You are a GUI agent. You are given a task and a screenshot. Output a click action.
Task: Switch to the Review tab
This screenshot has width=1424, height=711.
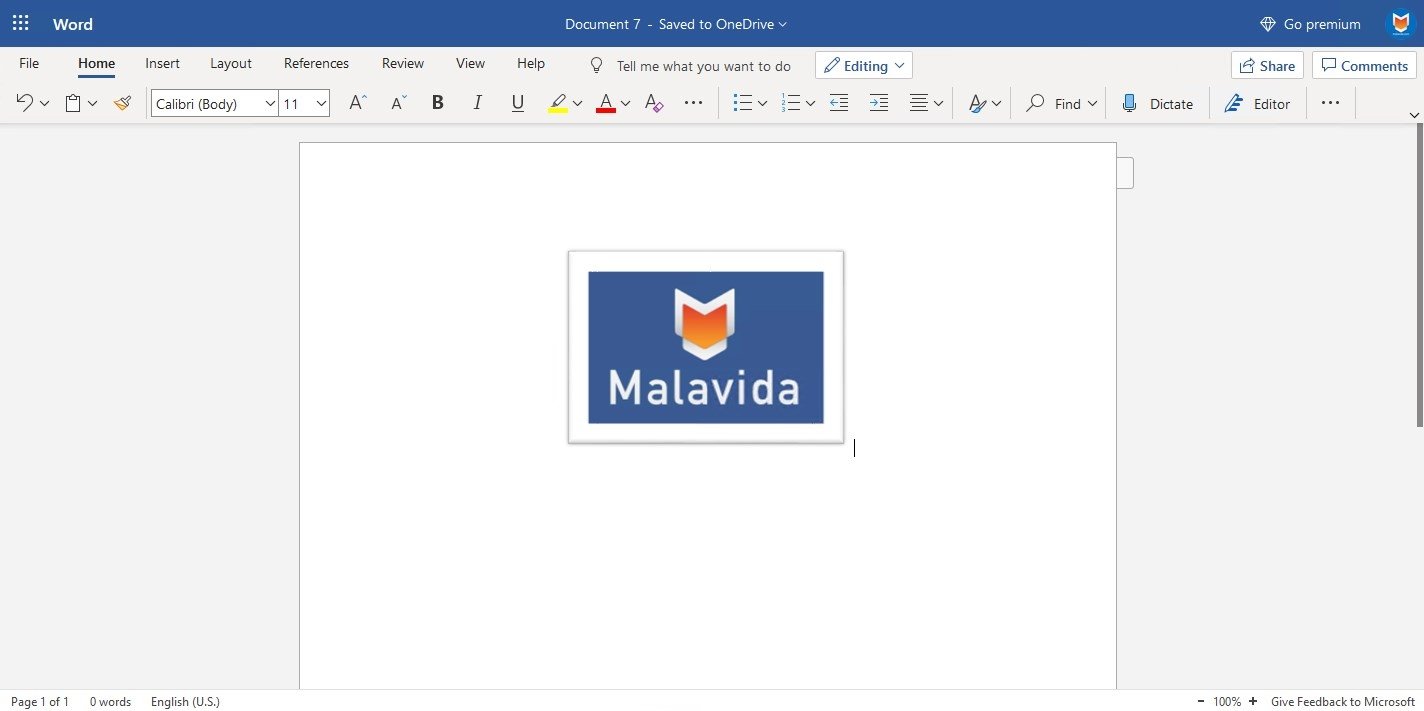coord(403,63)
